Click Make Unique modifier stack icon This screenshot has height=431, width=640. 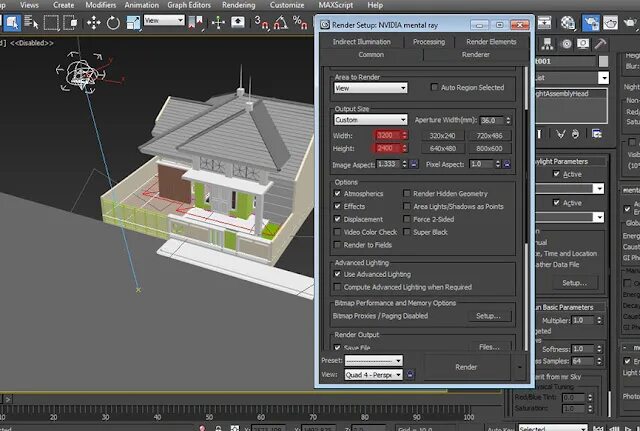pyautogui.click(x=561, y=134)
